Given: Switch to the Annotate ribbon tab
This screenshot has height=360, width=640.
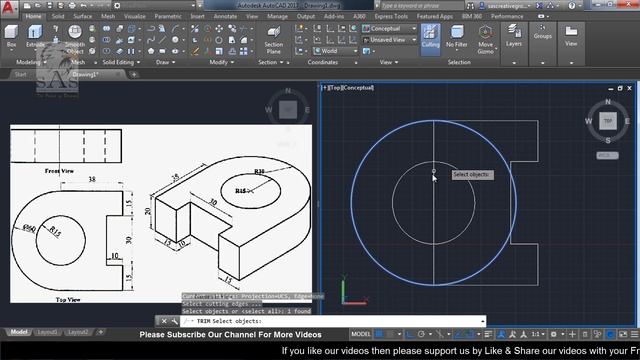Looking at the screenshot, I should [x=225, y=16].
